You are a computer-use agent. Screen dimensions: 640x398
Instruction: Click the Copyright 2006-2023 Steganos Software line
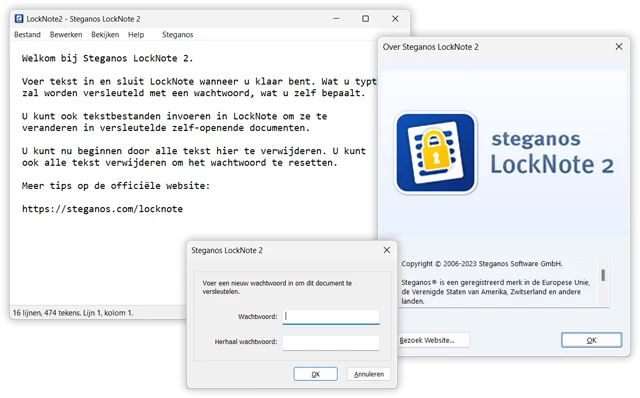(482, 264)
